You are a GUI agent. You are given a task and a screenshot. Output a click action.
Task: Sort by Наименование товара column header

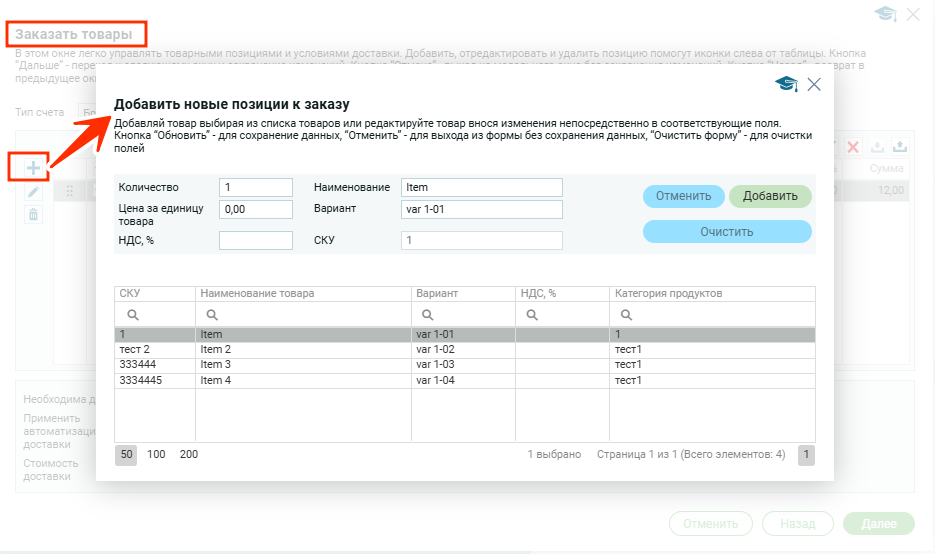click(257, 294)
